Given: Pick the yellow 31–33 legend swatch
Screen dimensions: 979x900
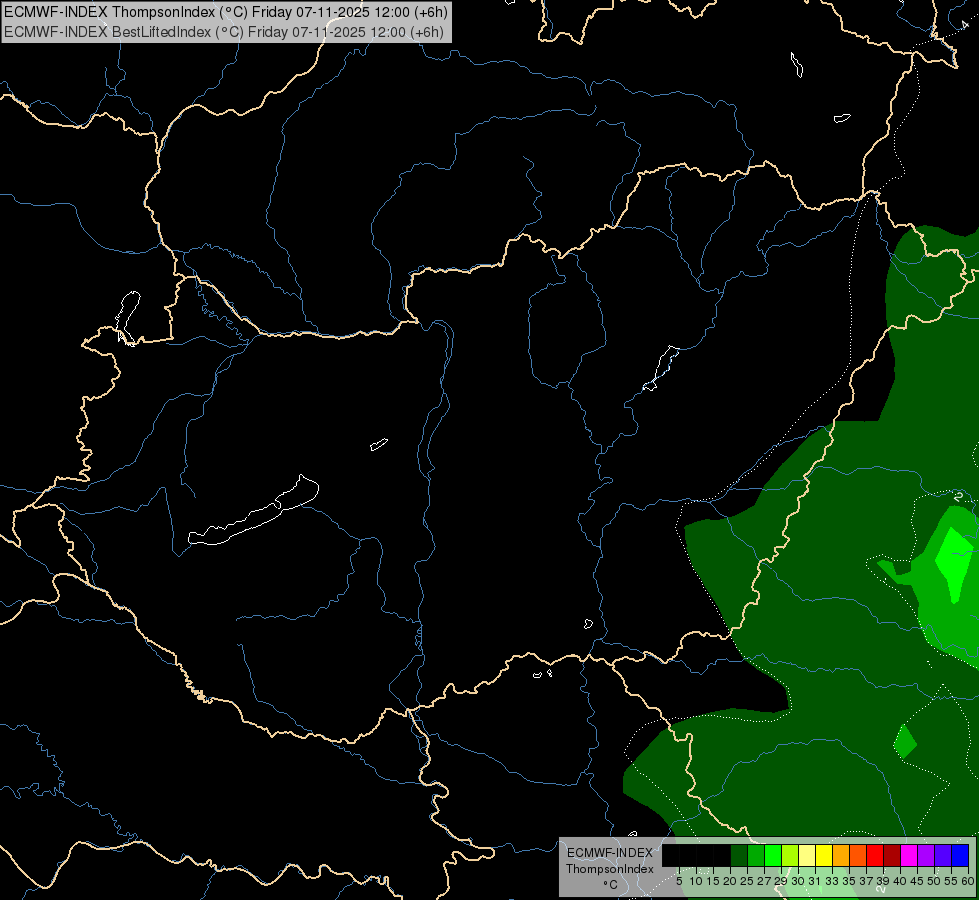Looking at the screenshot, I should [824, 855].
